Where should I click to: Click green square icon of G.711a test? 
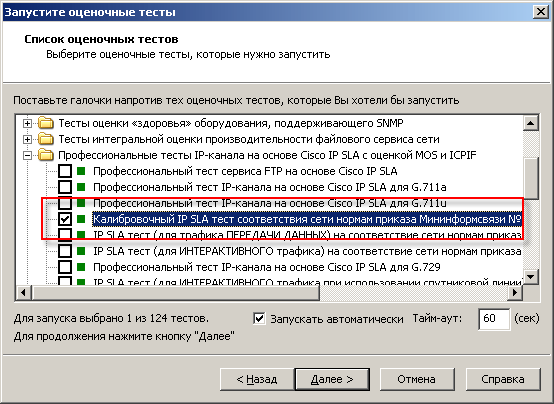81,187
